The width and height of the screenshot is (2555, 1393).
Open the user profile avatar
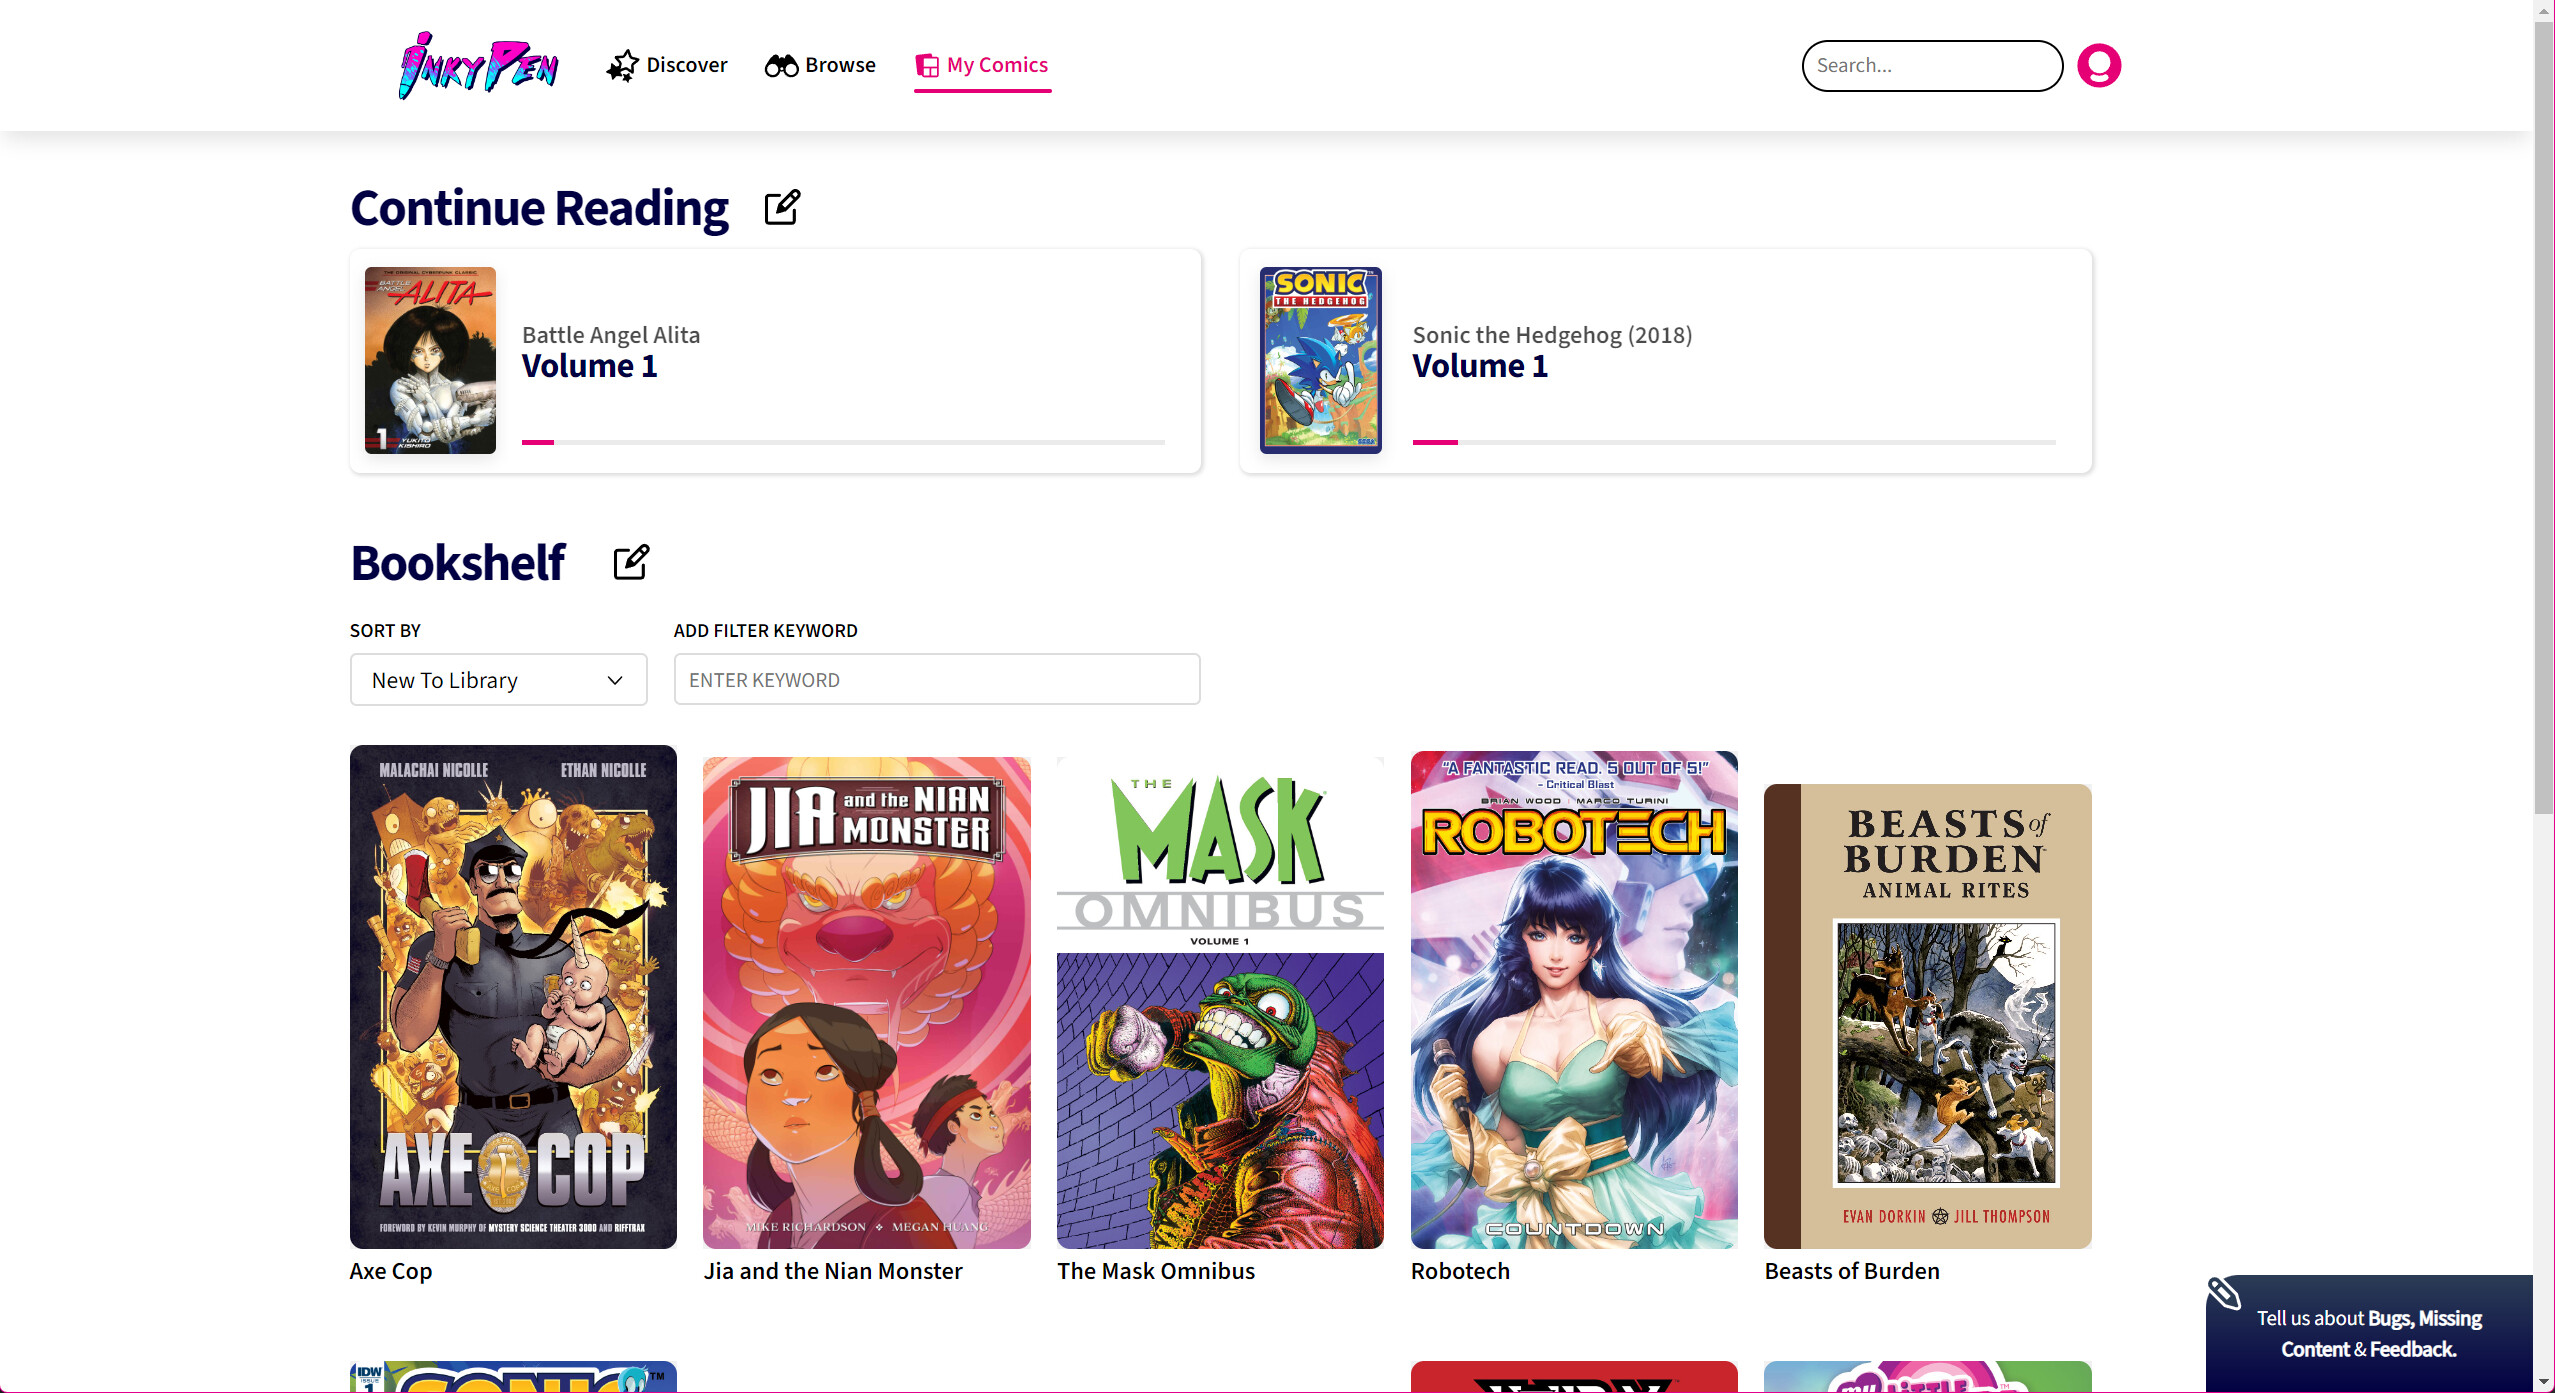coord(2099,66)
